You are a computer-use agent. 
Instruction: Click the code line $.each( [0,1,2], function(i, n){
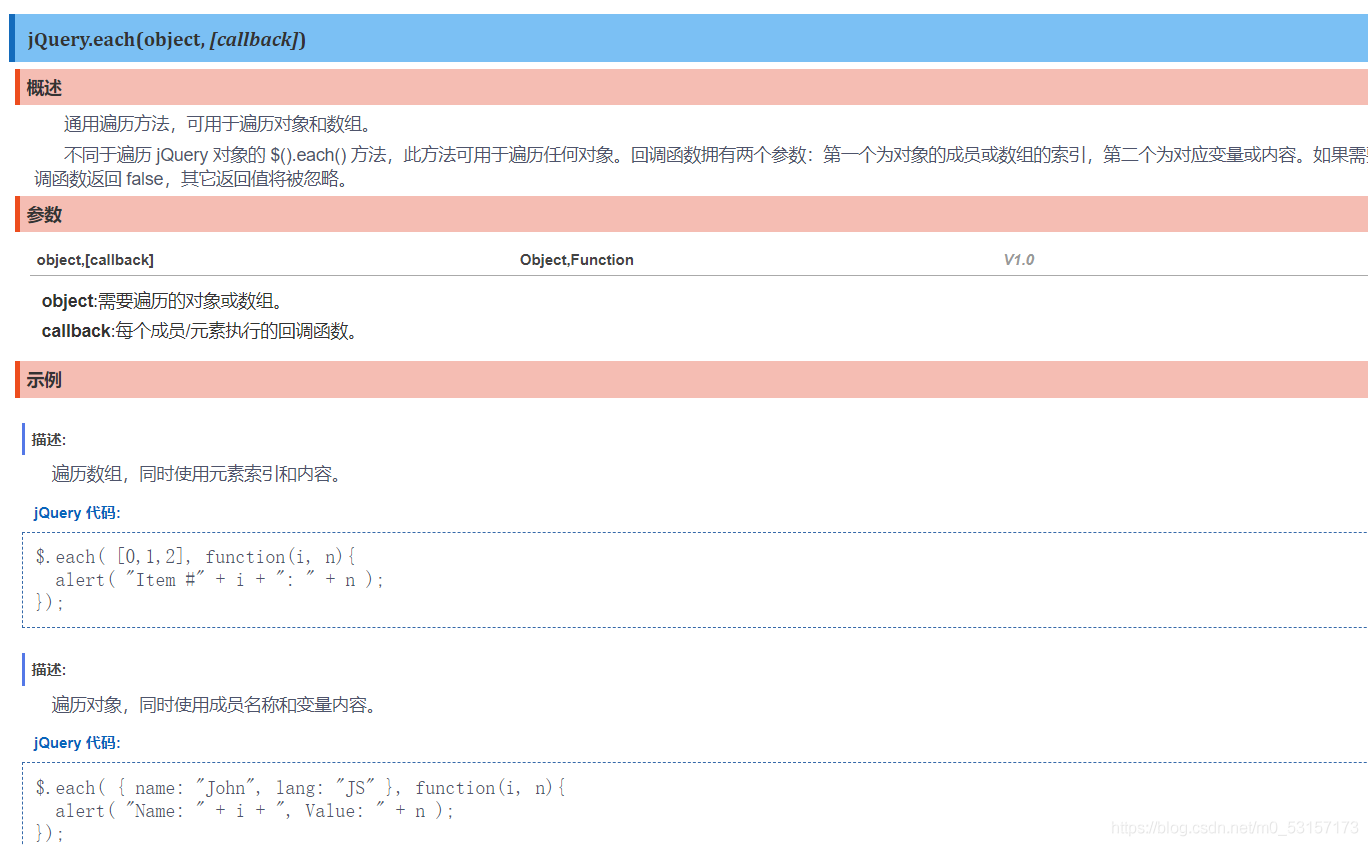[196, 557]
